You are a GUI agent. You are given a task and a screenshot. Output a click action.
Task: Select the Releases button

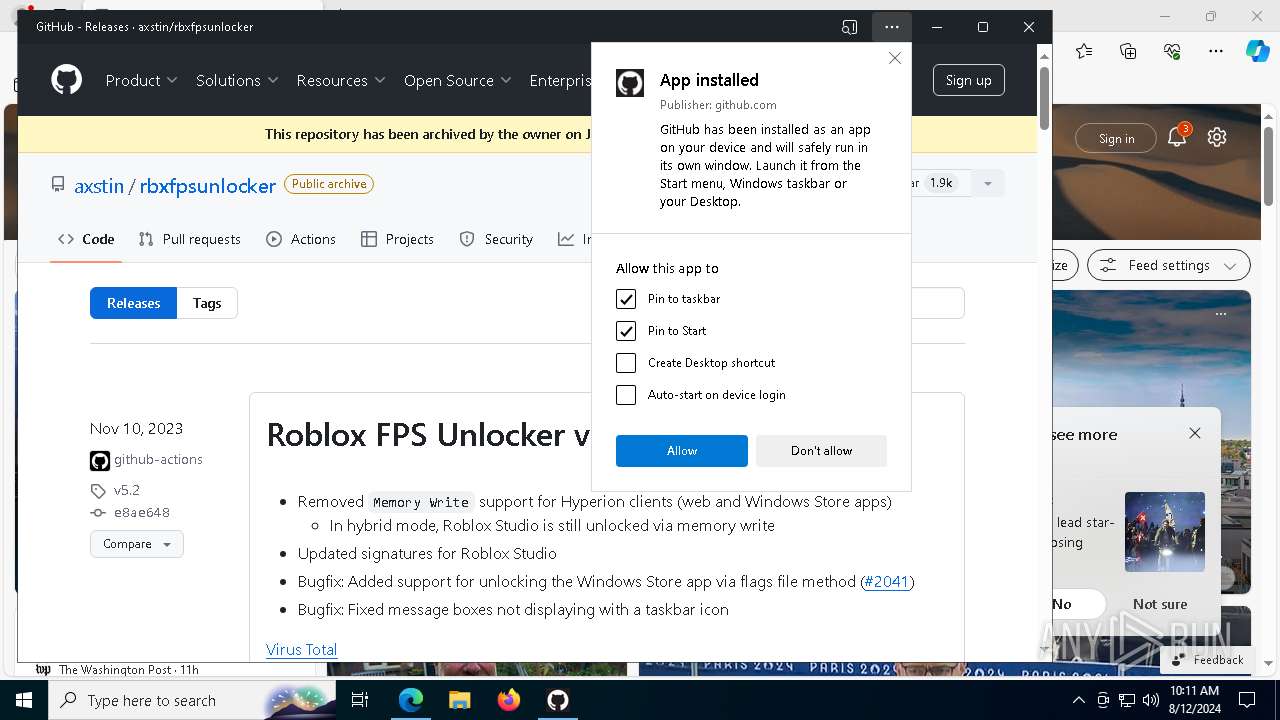(x=133, y=303)
